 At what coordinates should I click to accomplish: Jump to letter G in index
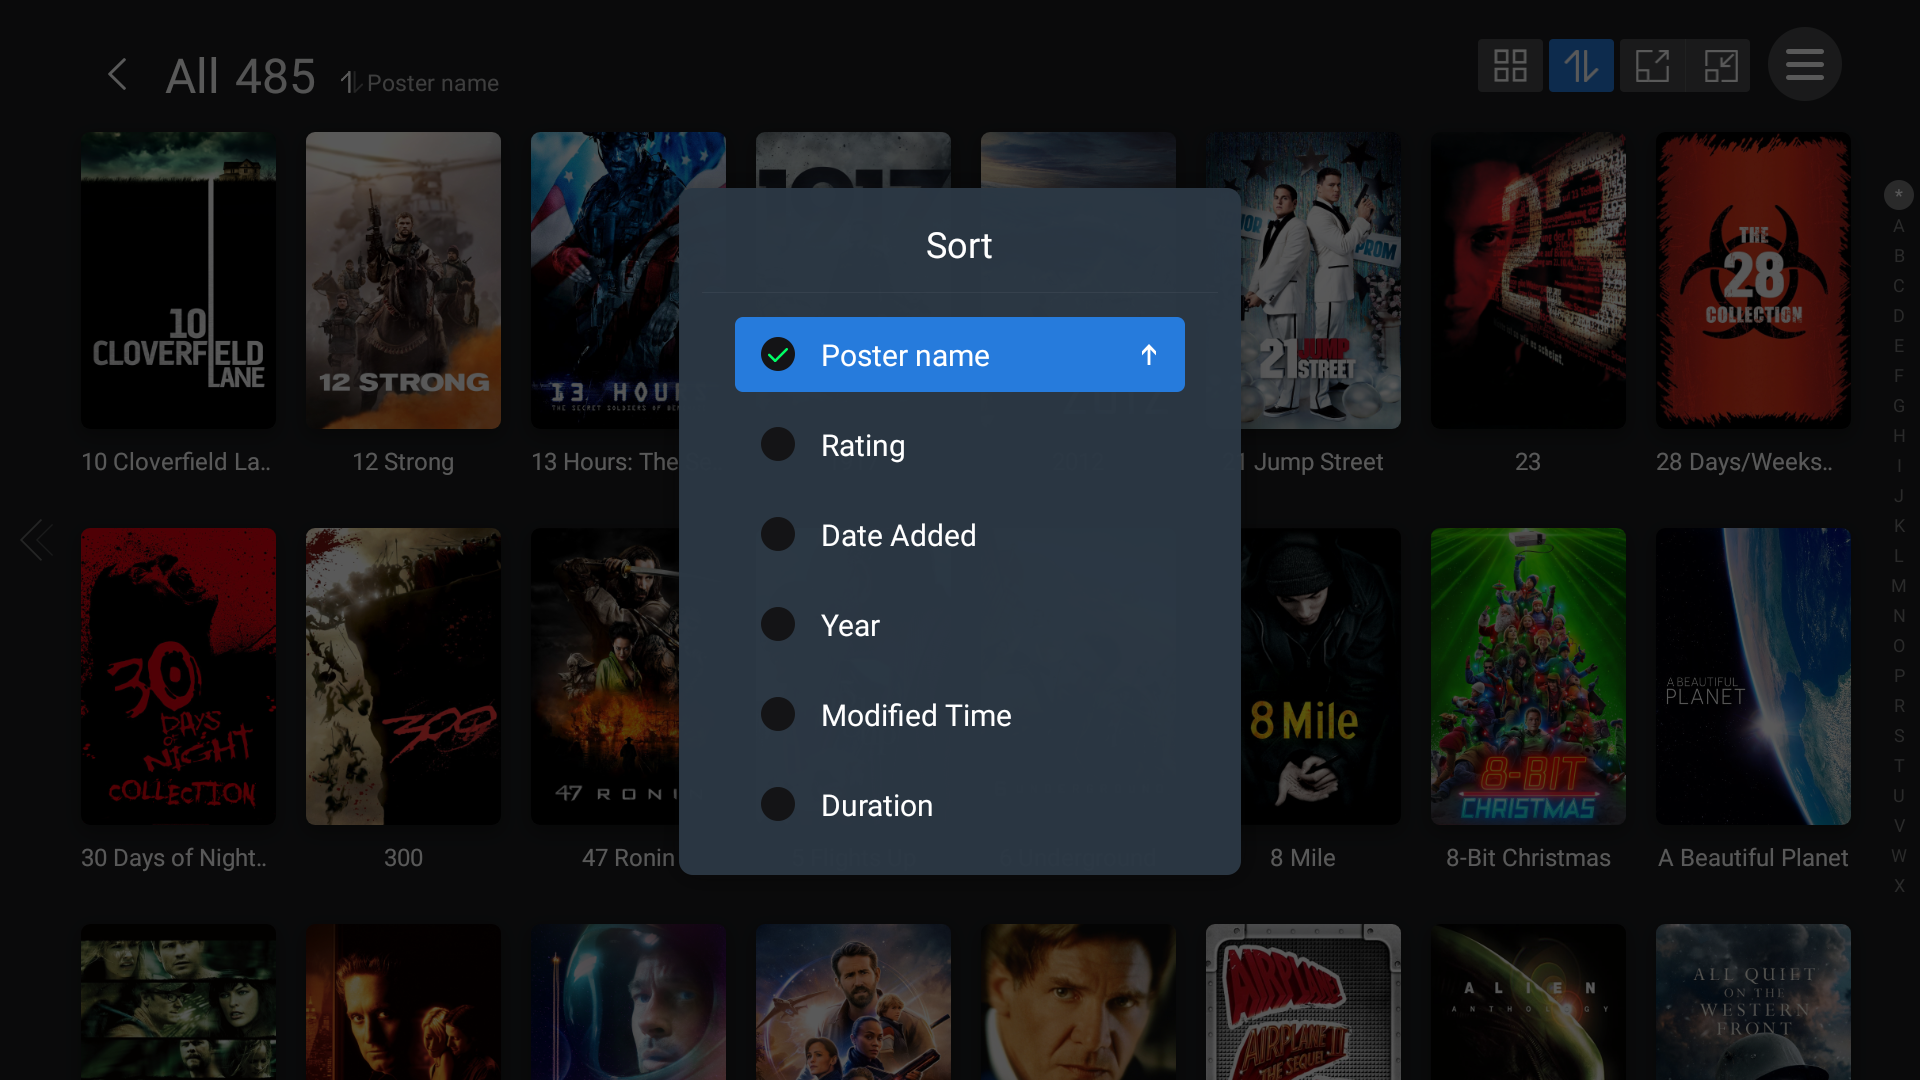(x=1898, y=406)
